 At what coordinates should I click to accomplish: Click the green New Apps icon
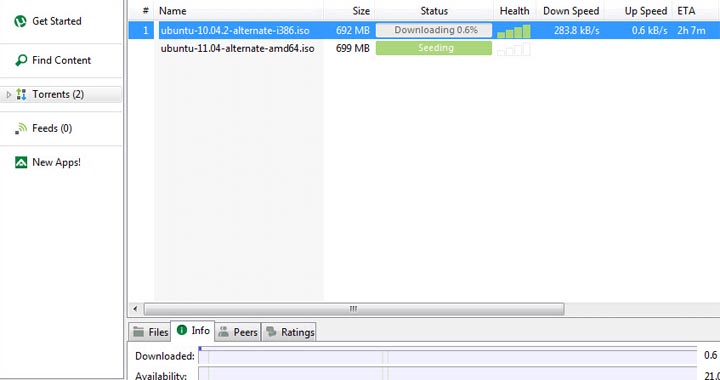coord(21,162)
